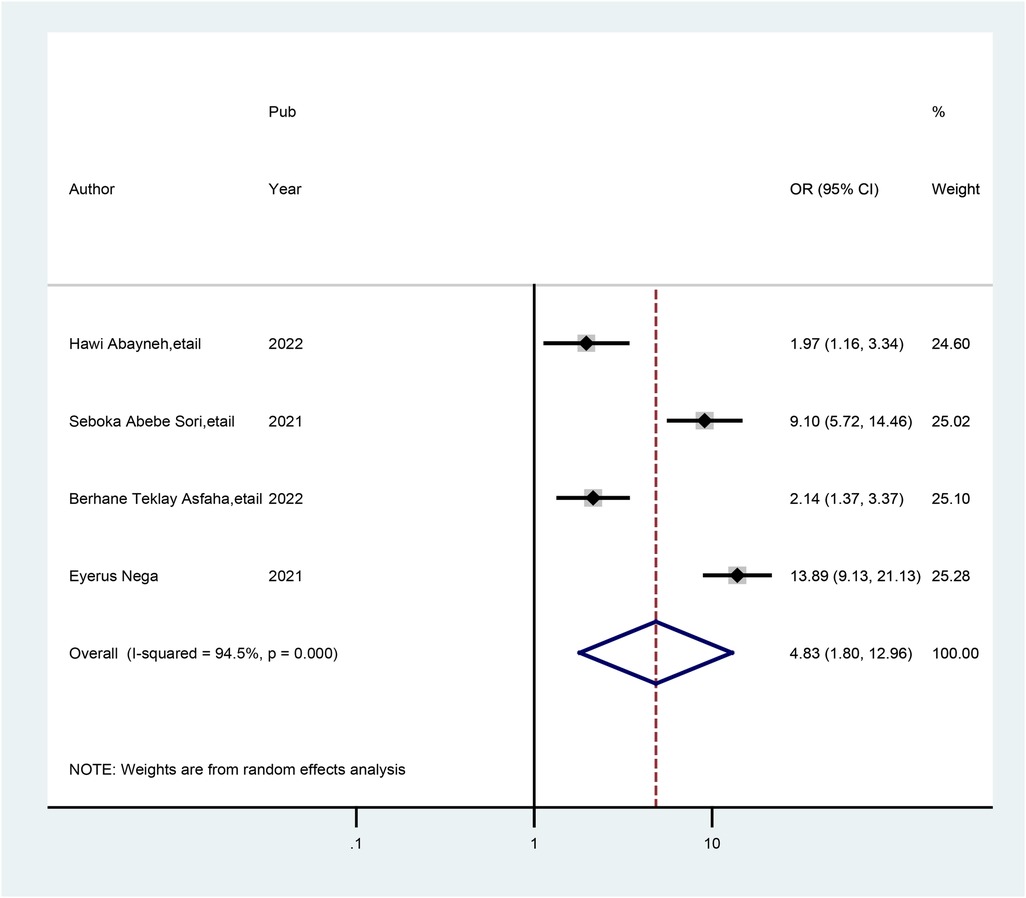The height and width of the screenshot is (898, 1026).
Task: Select author 'Eyerus Nega'
Action: [113, 577]
